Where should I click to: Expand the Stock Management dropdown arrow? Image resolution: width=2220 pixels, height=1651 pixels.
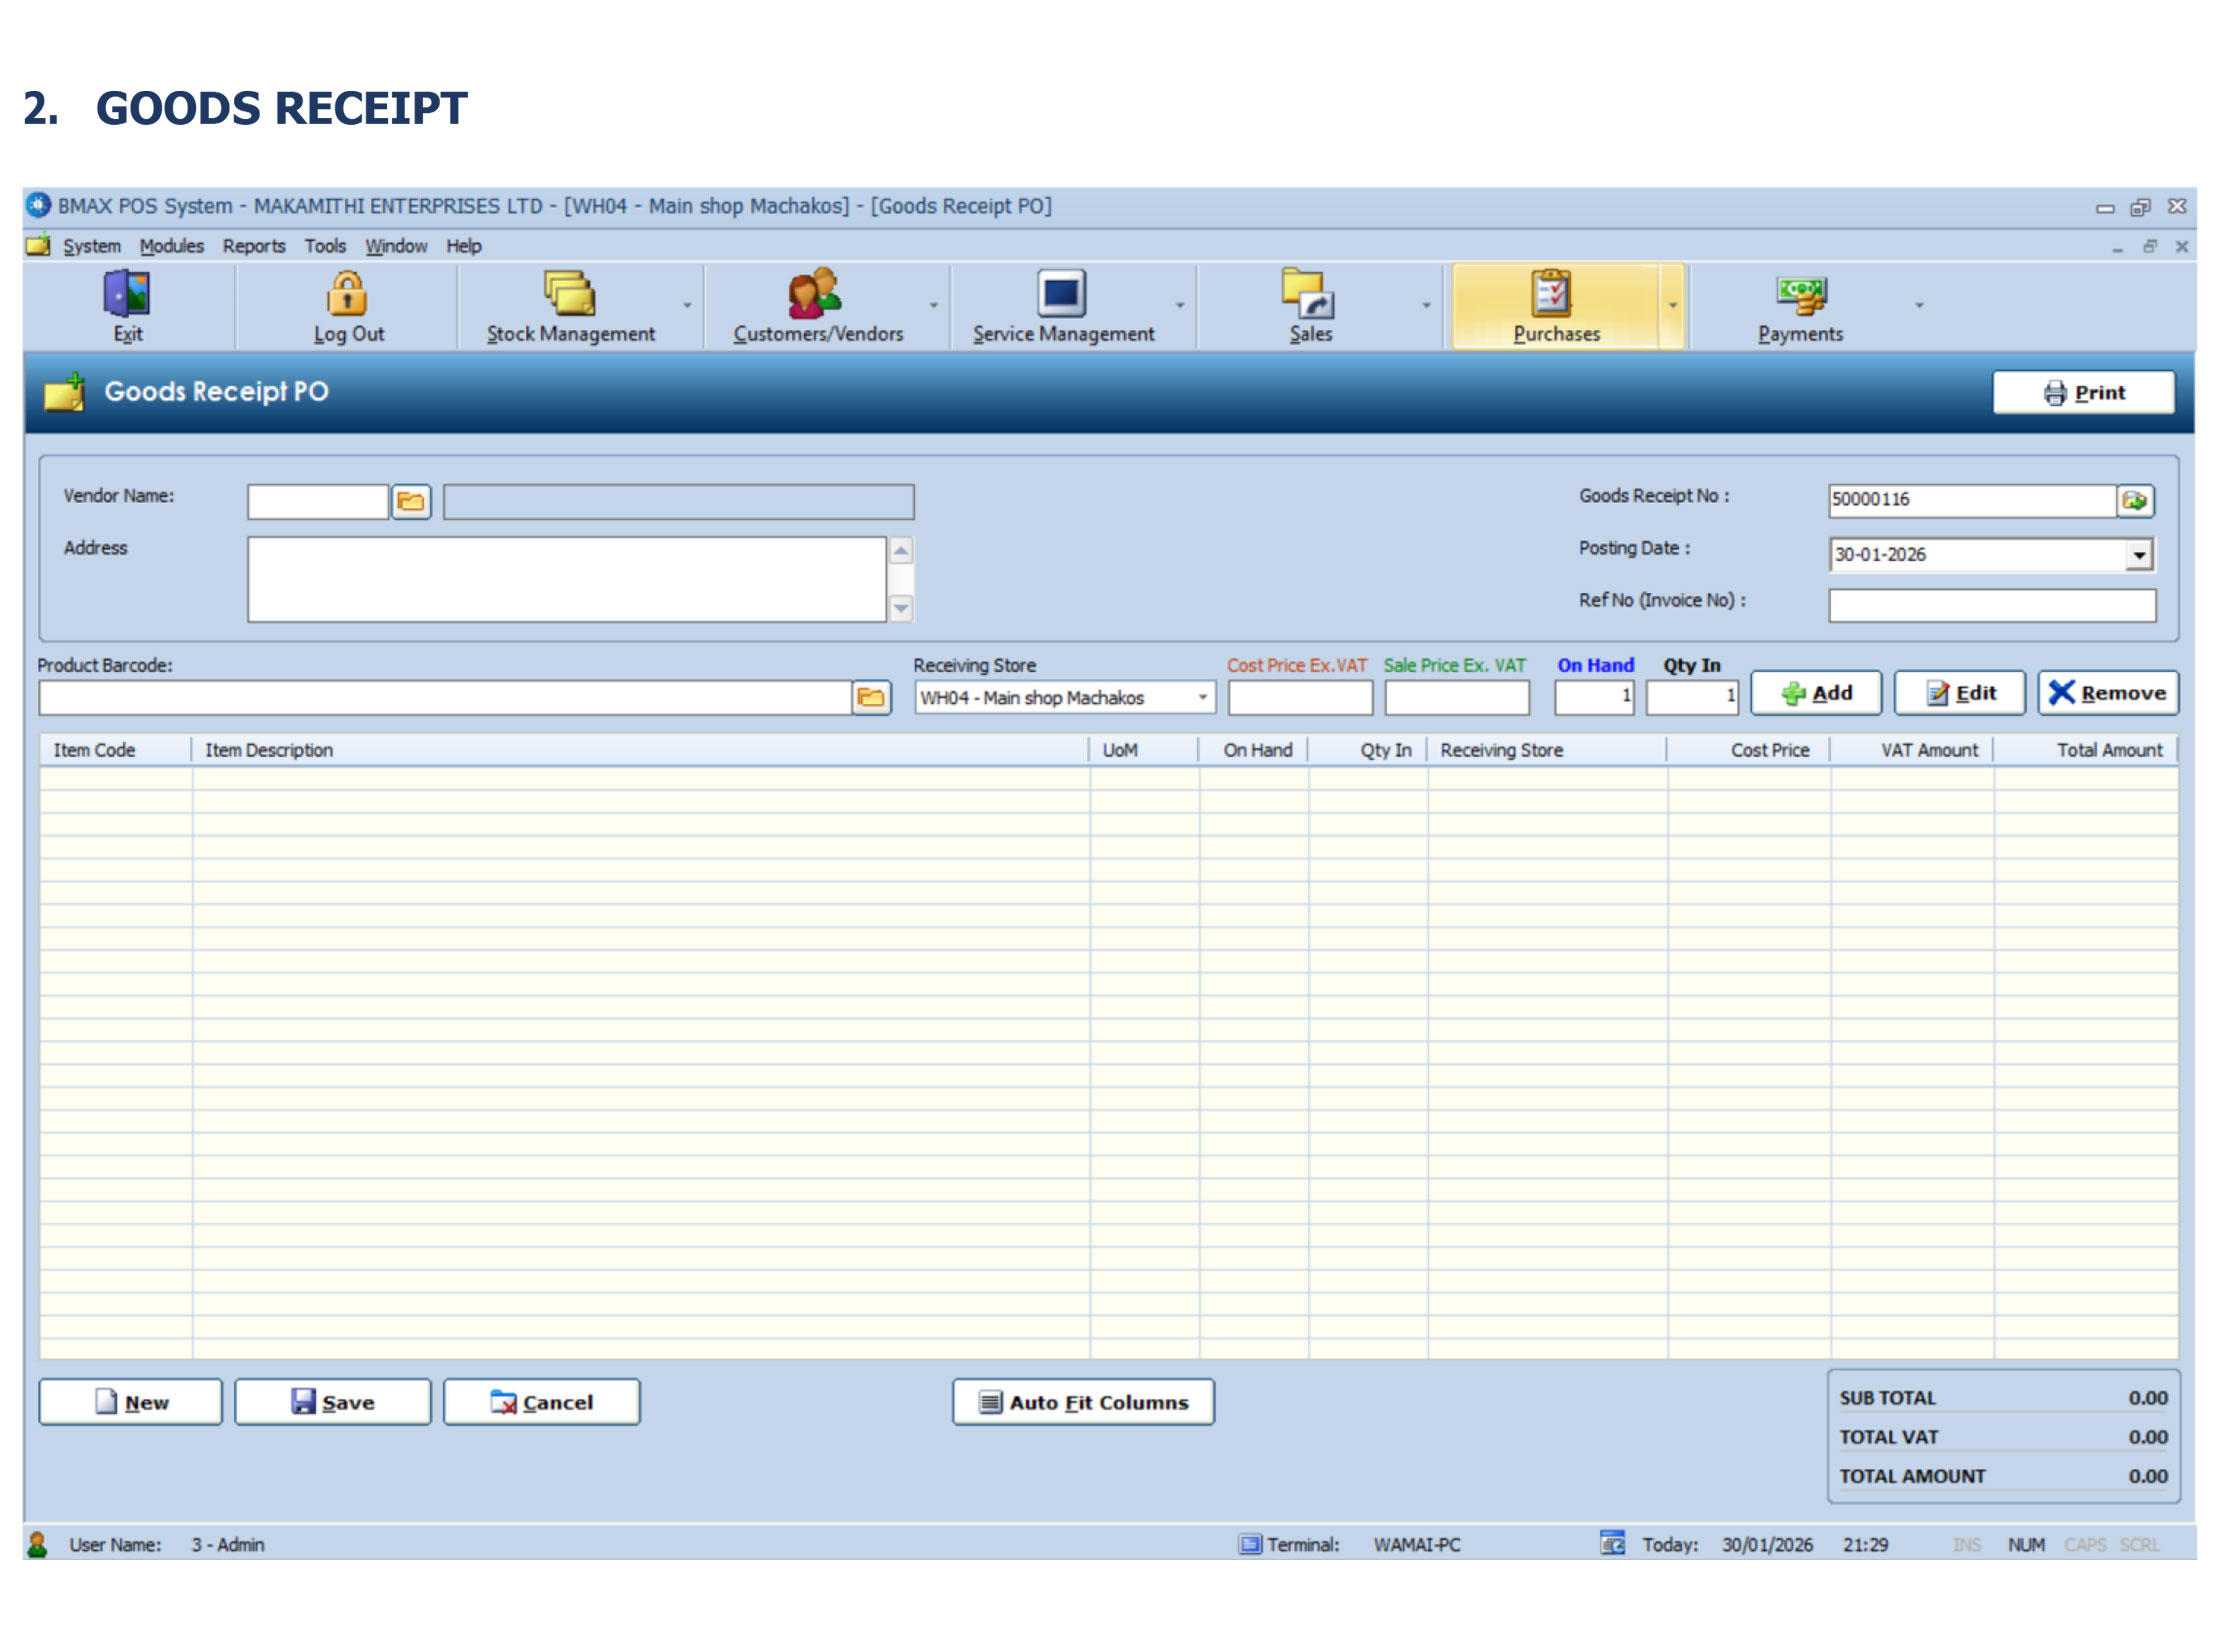687,306
